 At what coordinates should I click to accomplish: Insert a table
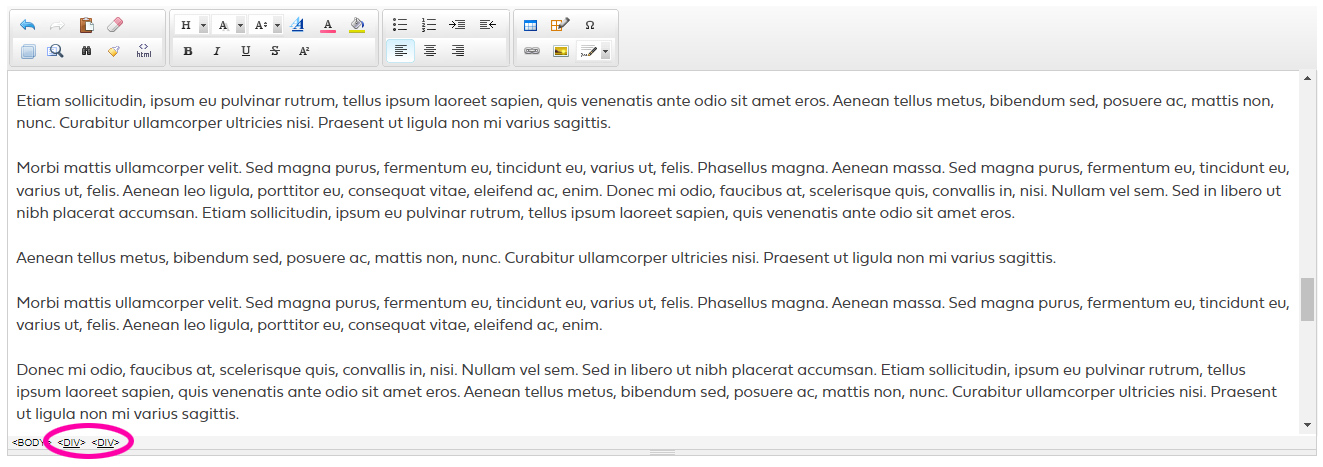531,25
